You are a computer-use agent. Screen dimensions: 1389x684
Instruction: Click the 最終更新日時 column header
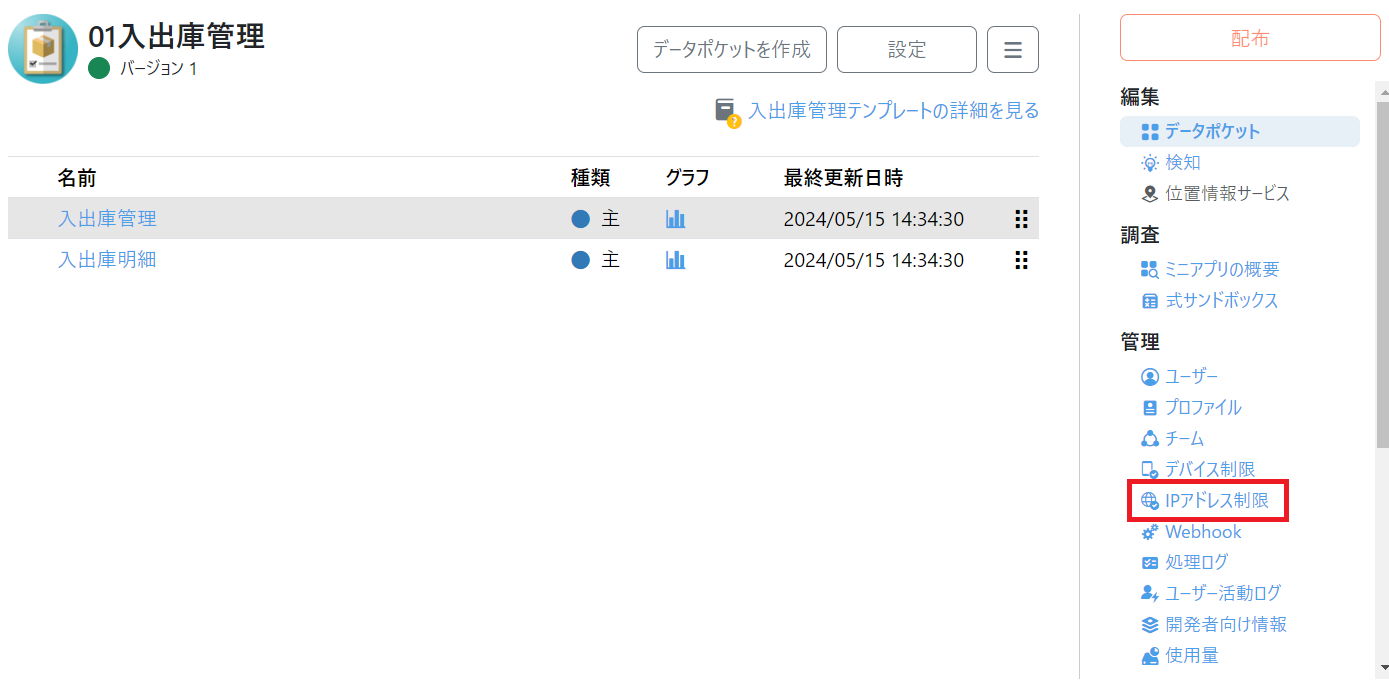(843, 178)
